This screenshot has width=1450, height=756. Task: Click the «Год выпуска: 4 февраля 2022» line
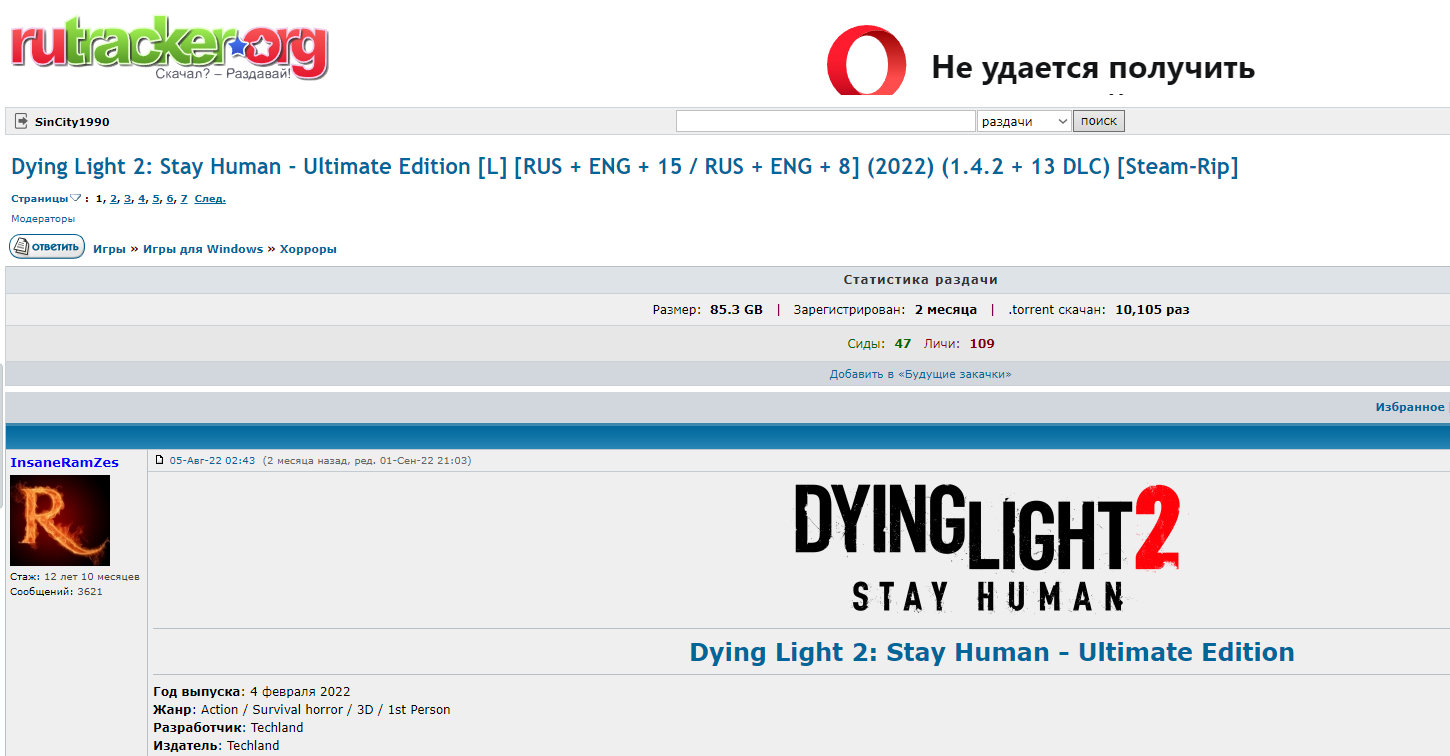252,692
